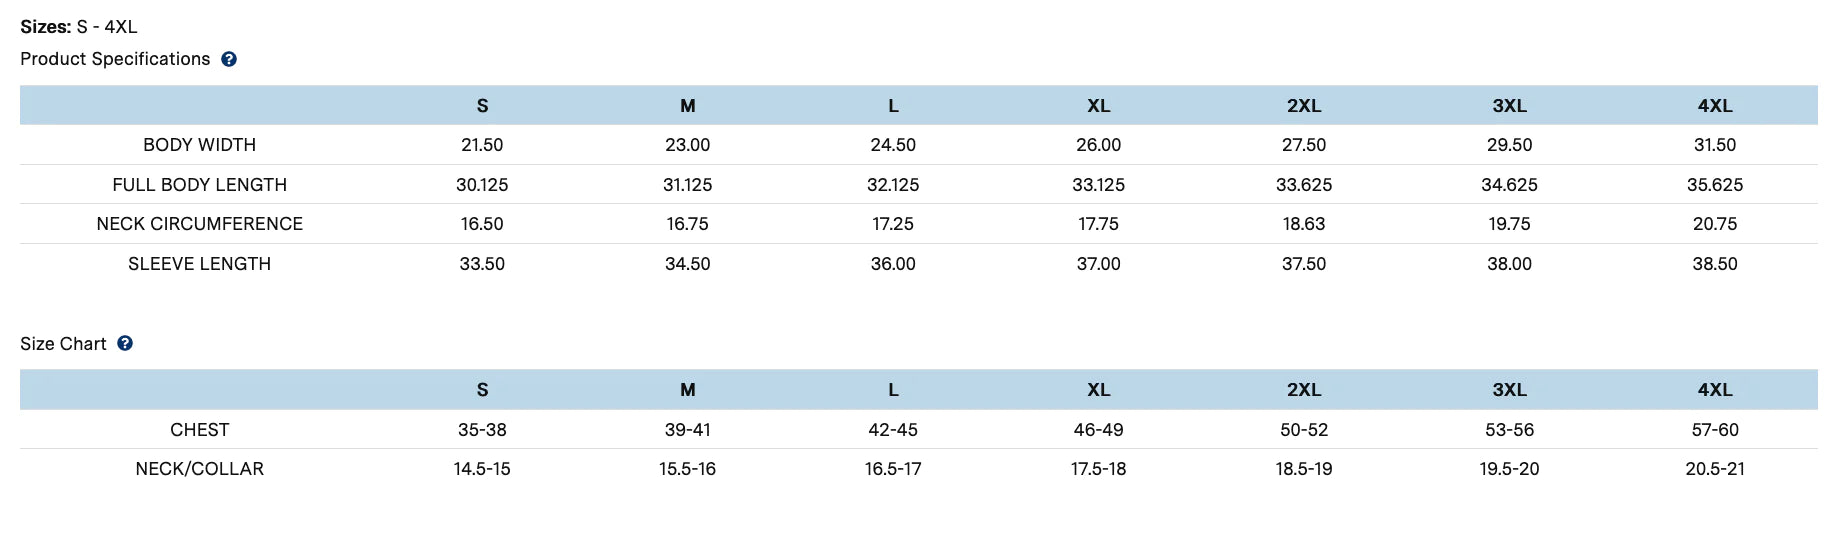Click 2XL header in Product Specifications table

1304,106
